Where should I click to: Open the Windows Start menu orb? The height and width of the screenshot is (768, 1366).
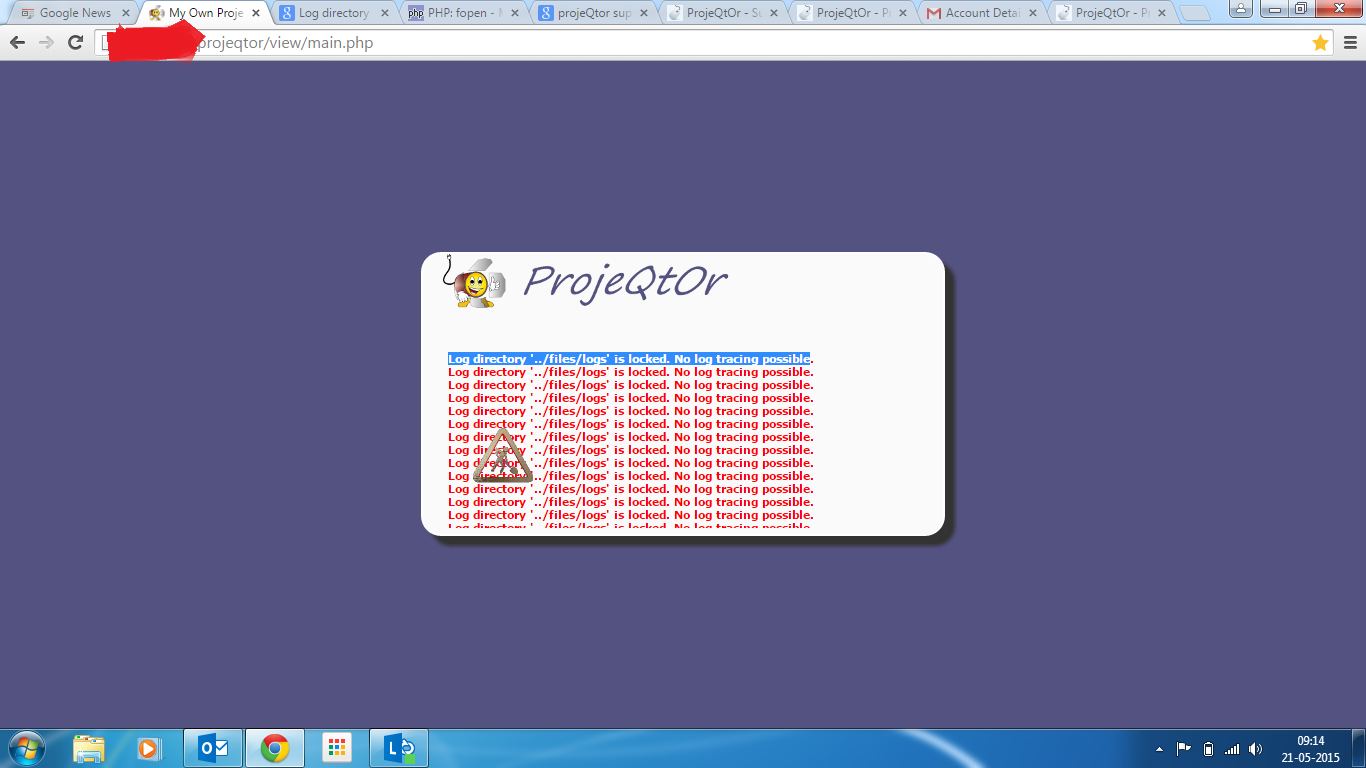[25, 748]
